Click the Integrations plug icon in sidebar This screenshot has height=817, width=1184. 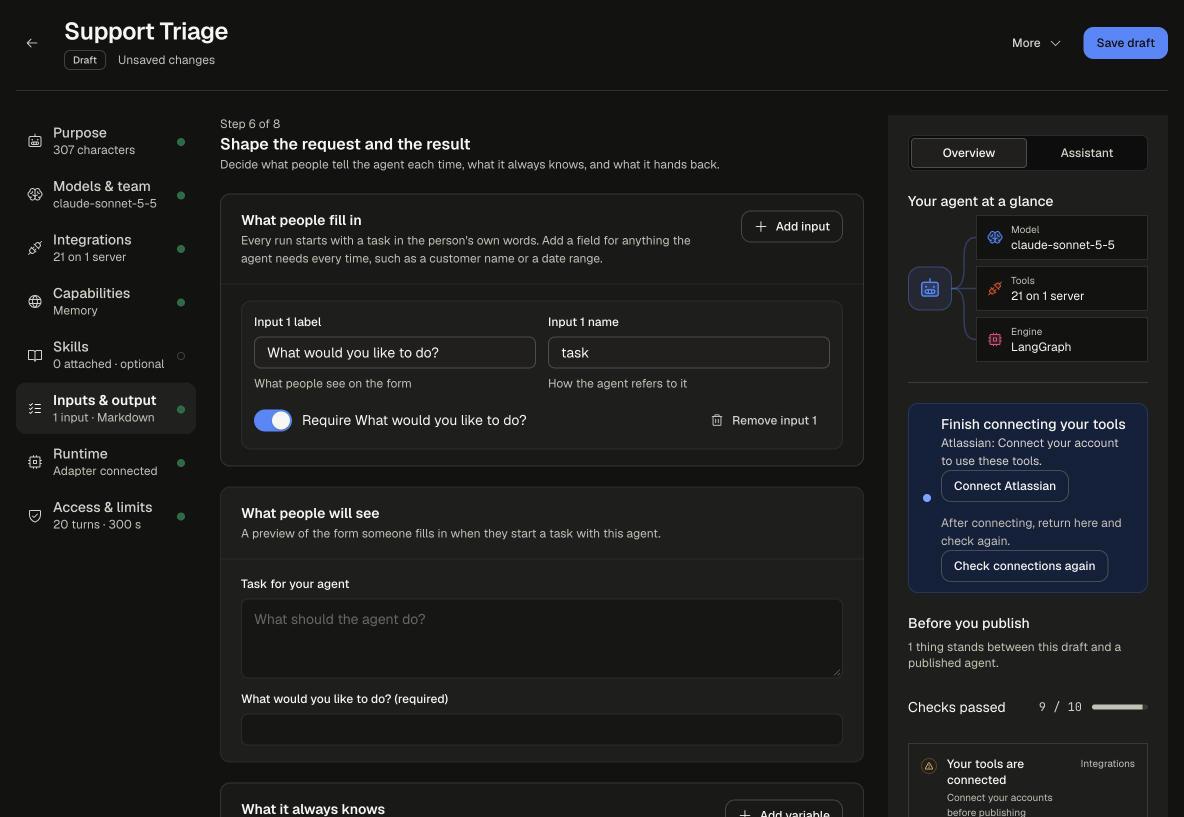[35, 248]
